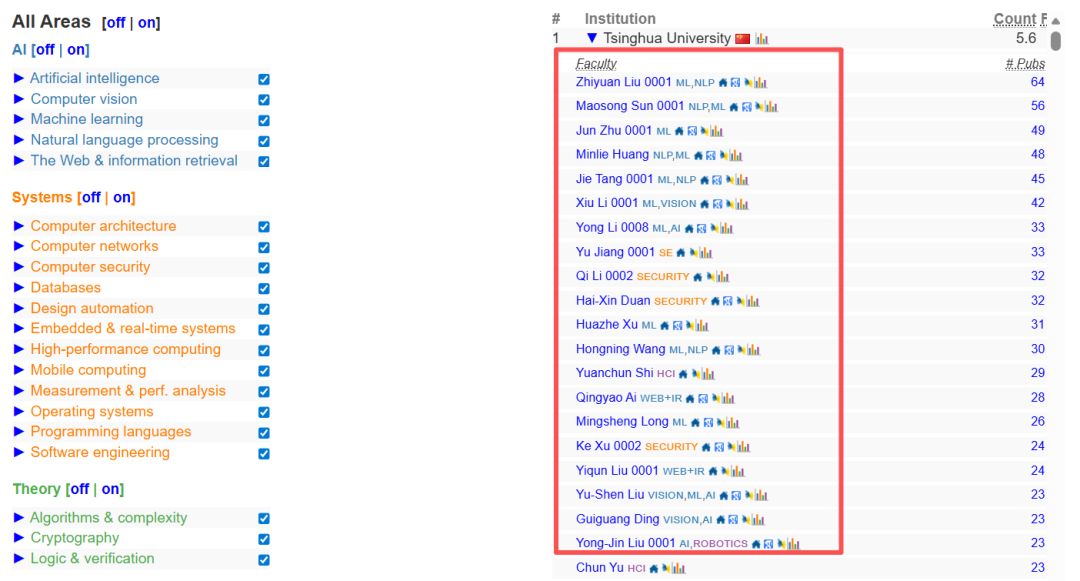1080x581 pixels.
Task: Expand The Web & information retrieval triangle
Action: click(19, 160)
